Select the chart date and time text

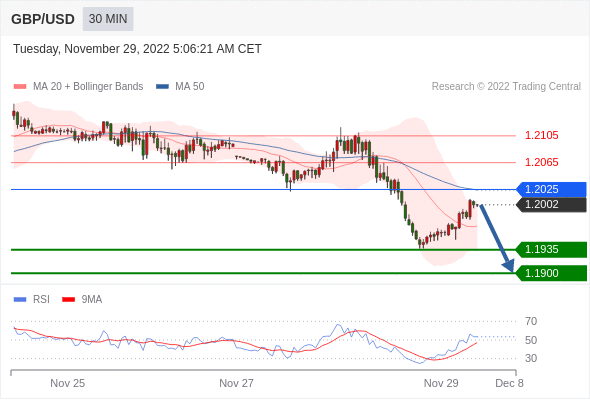pos(137,49)
